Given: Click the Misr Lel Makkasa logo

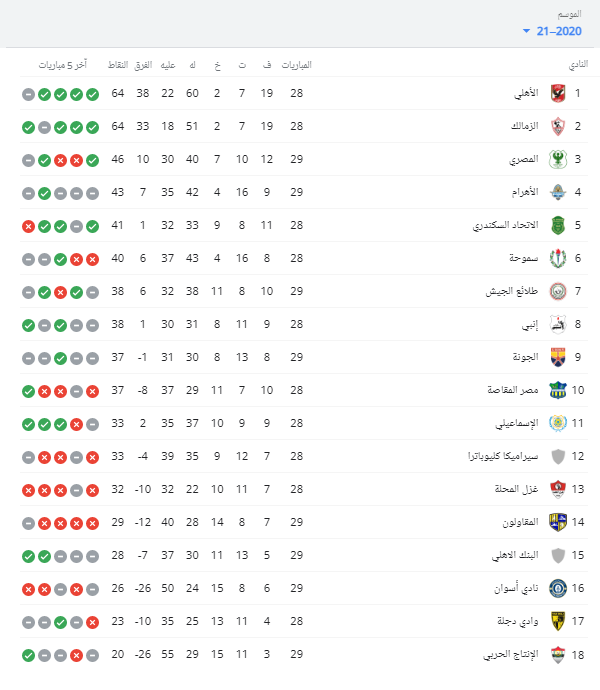Looking at the screenshot, I should click(x=557, y=390).
